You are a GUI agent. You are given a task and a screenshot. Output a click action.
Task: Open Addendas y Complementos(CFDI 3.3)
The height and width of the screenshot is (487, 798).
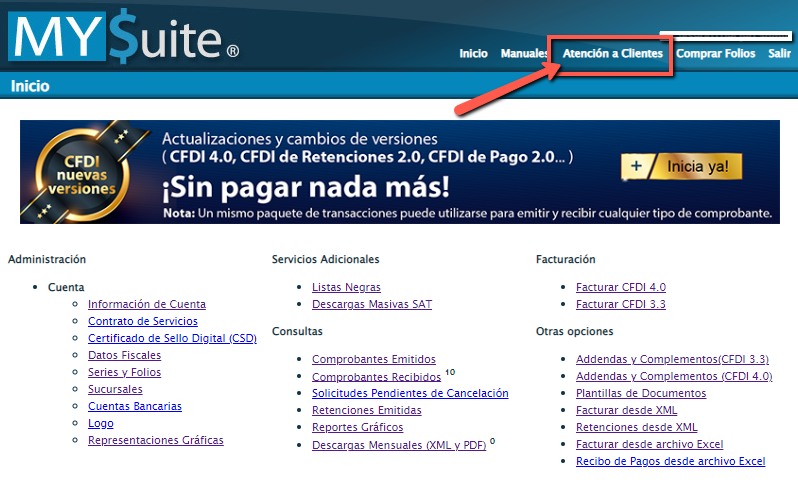tap(672, 359)
